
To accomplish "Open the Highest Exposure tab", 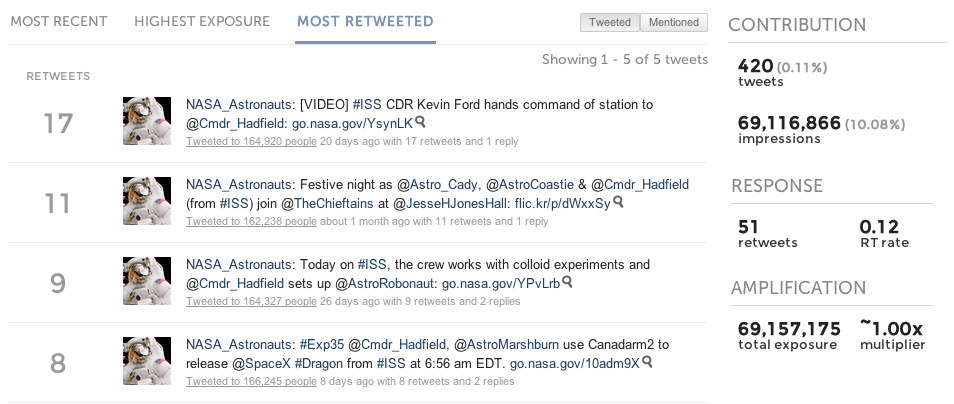I will pos(202,21).
